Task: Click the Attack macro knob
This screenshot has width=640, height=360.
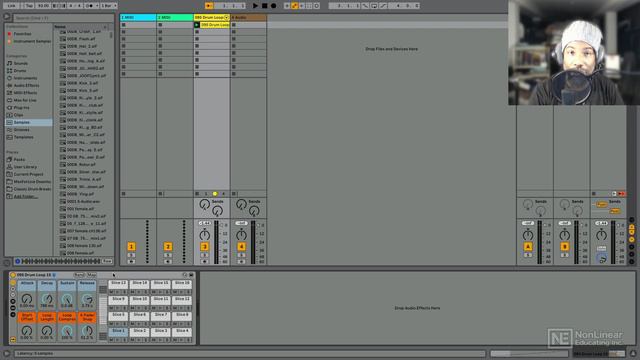Action: click(27, 299)
